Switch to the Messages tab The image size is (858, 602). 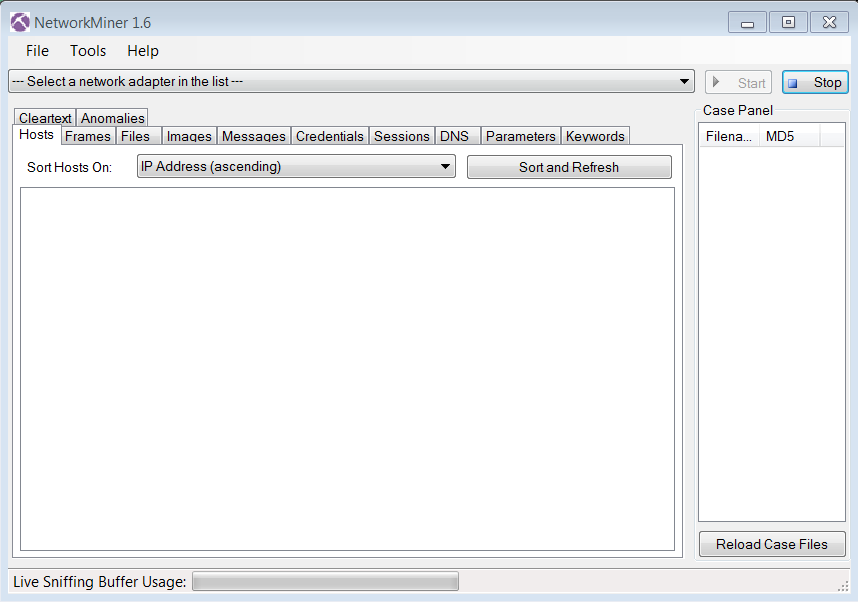(x=254, y=136)
